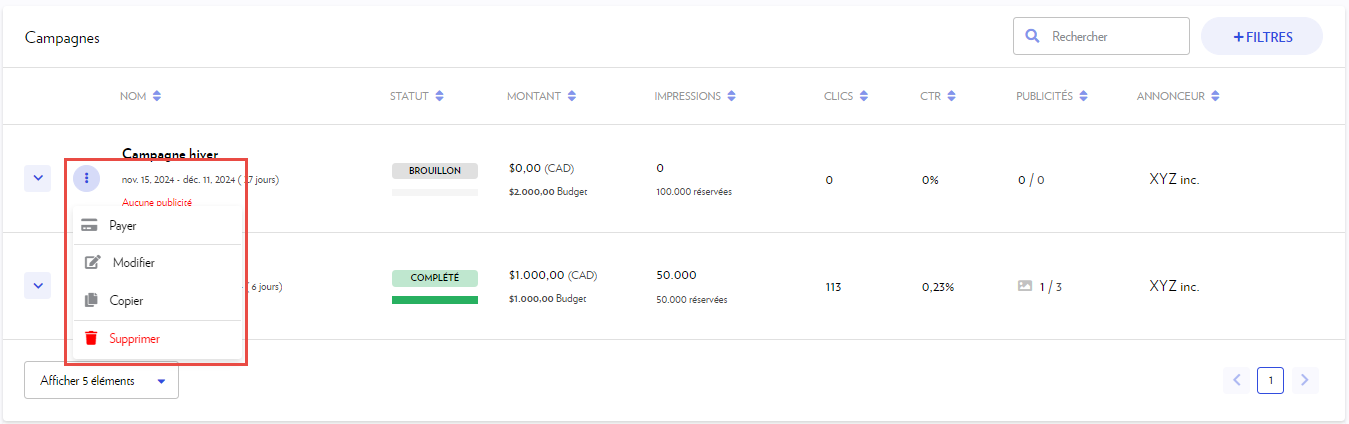
Task: Click the magnifying glass search icon
Action: [1032, 37]
